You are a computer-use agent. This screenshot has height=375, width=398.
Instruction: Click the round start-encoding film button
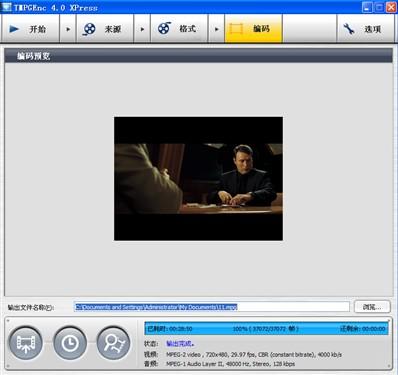click(26, 343)
